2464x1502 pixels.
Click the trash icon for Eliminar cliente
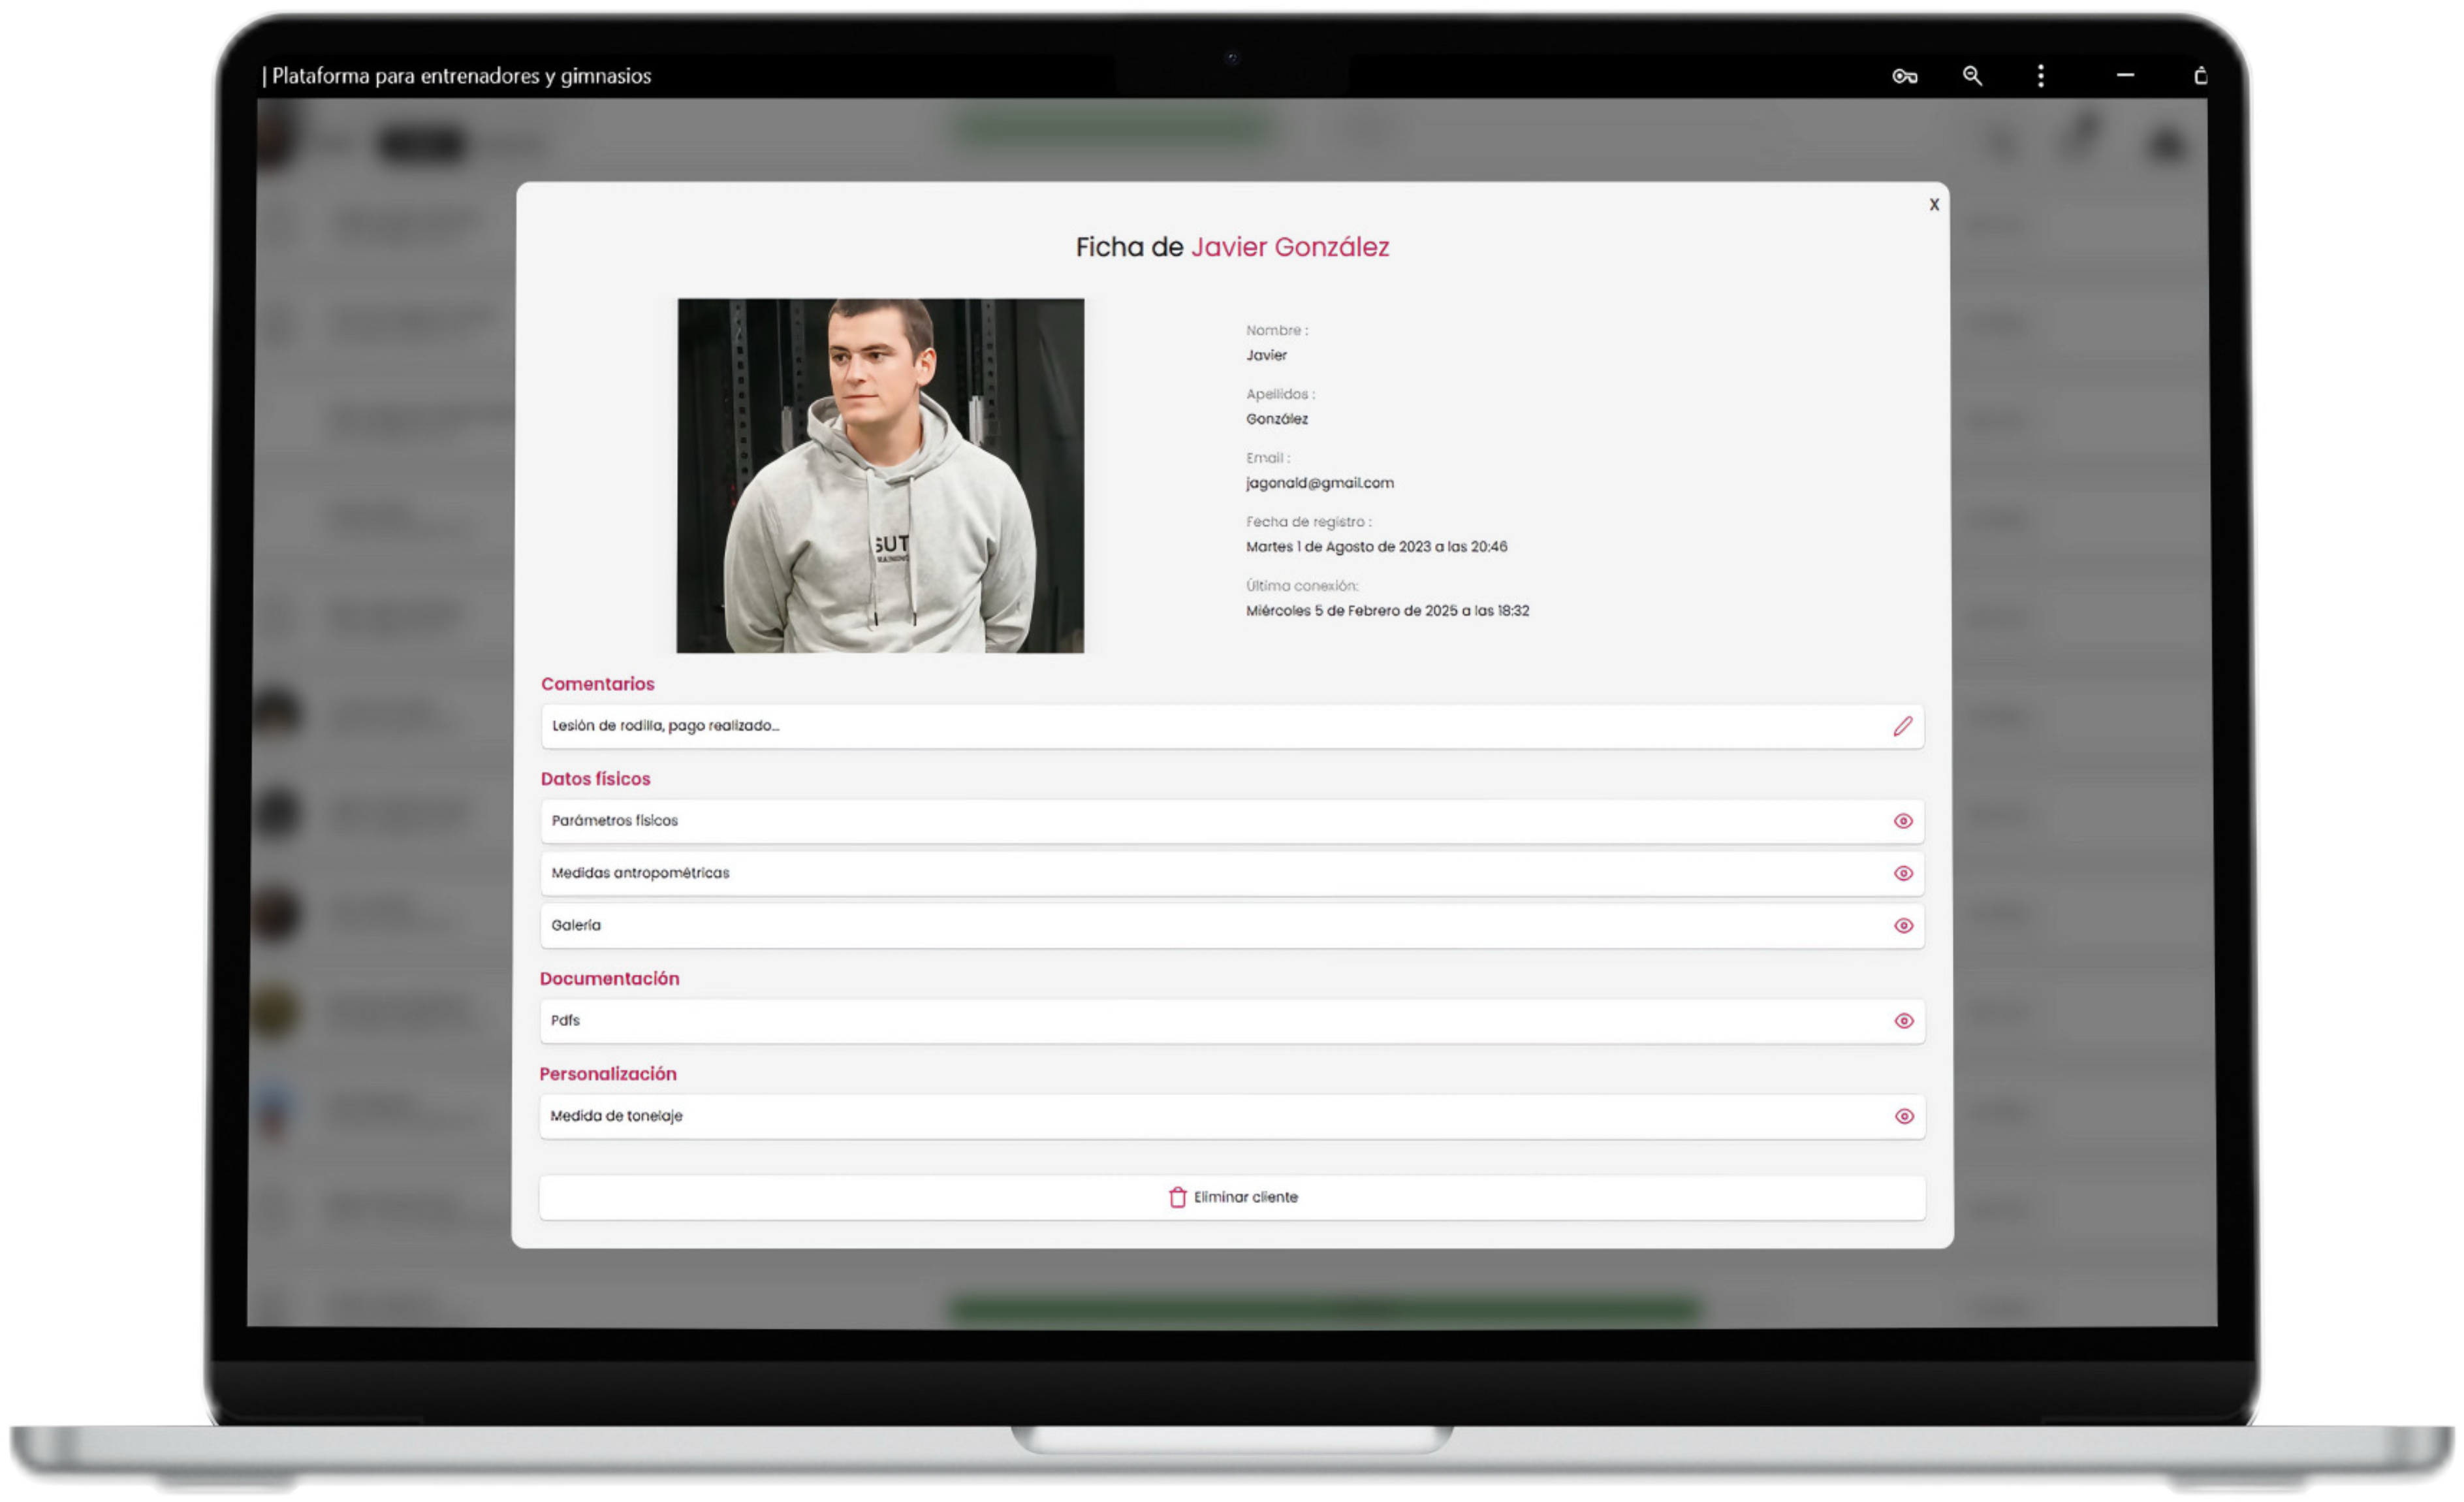(1177, 1197)
